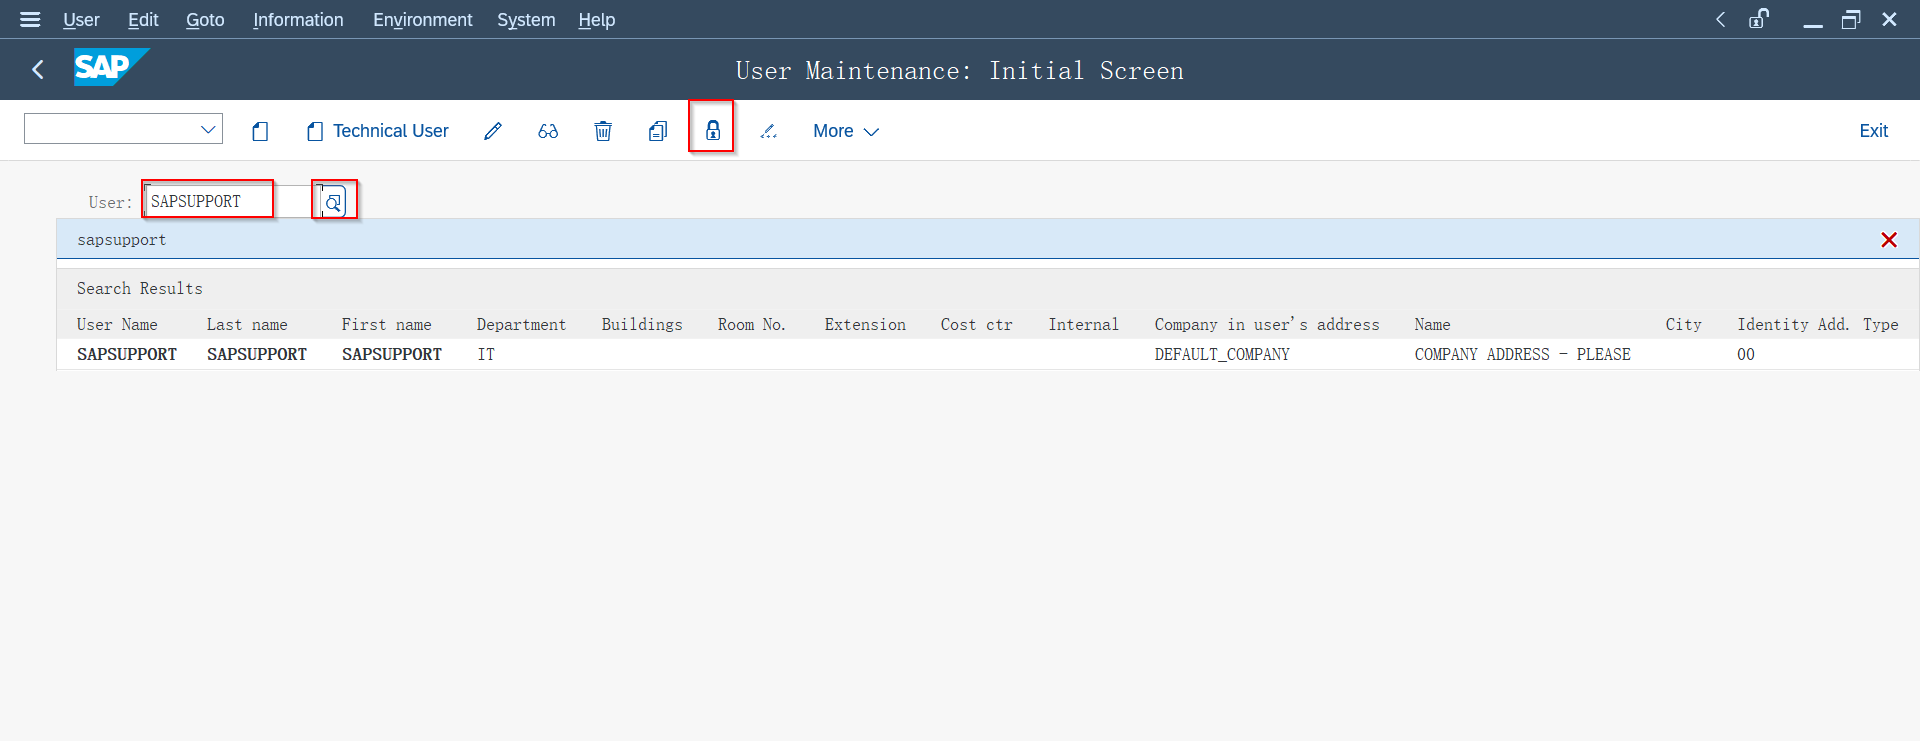Open the search help beside User field
The width and height of the screenshot is (1920, 741).
334,202
